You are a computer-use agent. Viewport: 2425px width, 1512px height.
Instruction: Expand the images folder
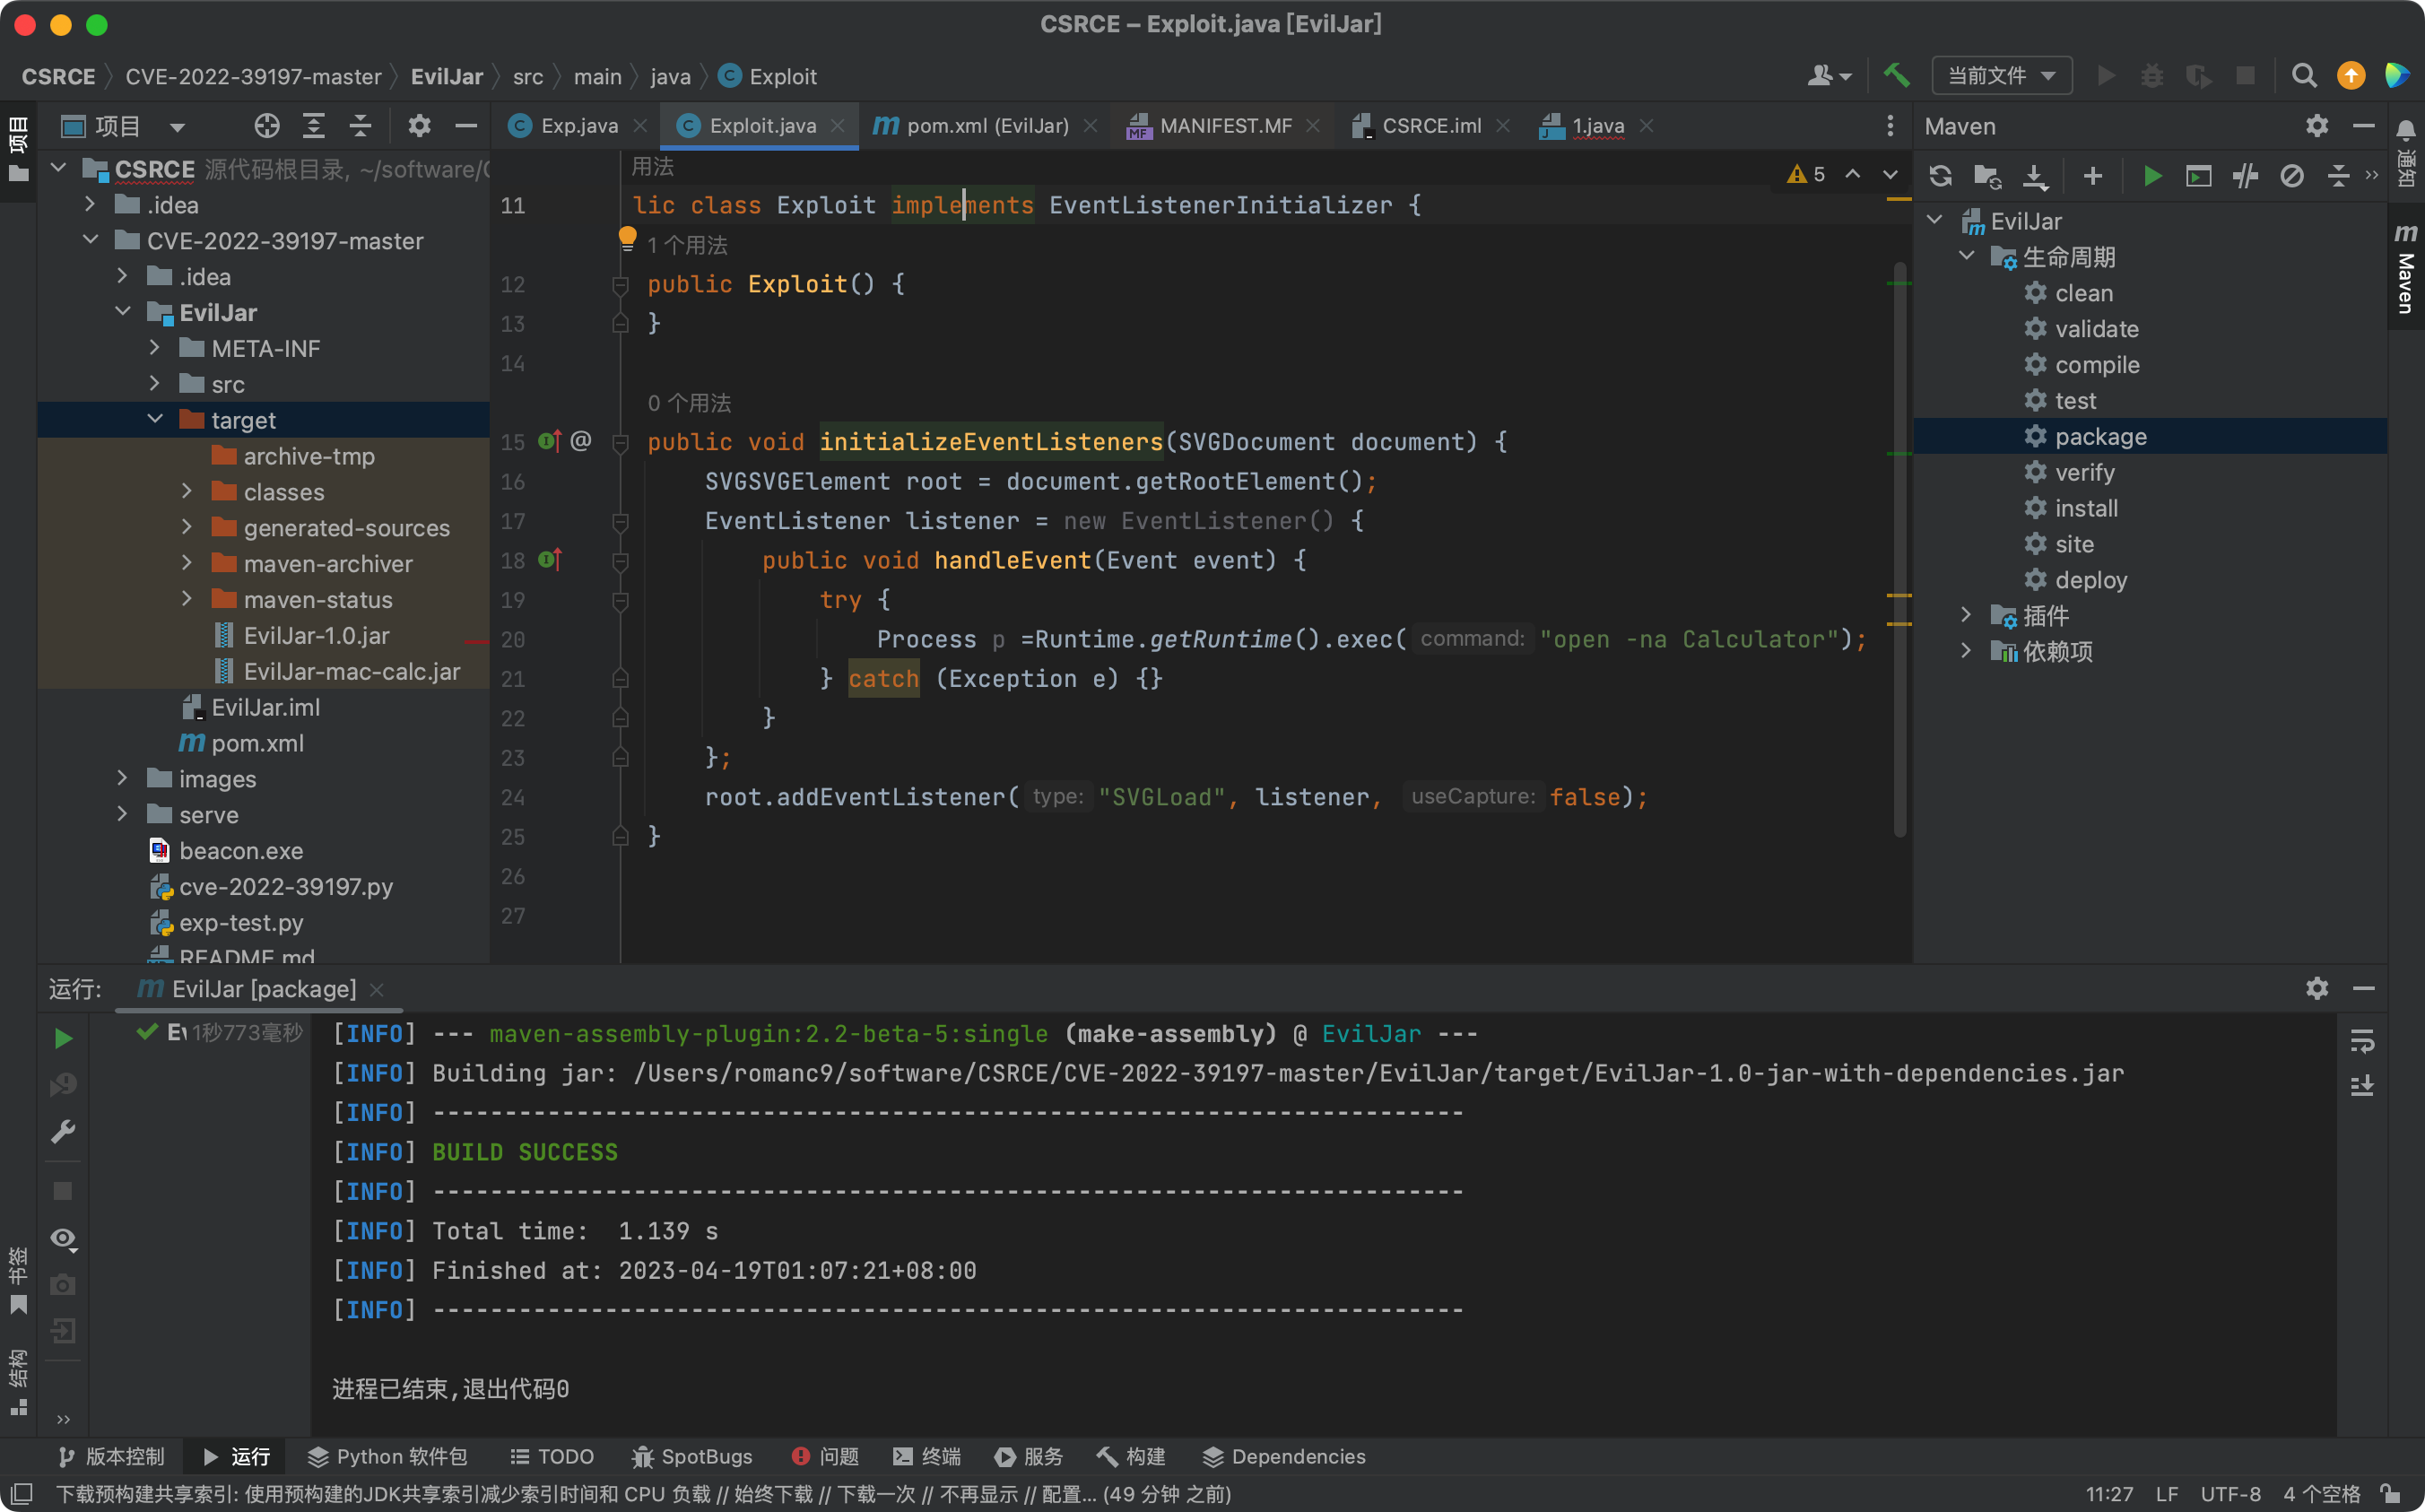tap(122, 778)
